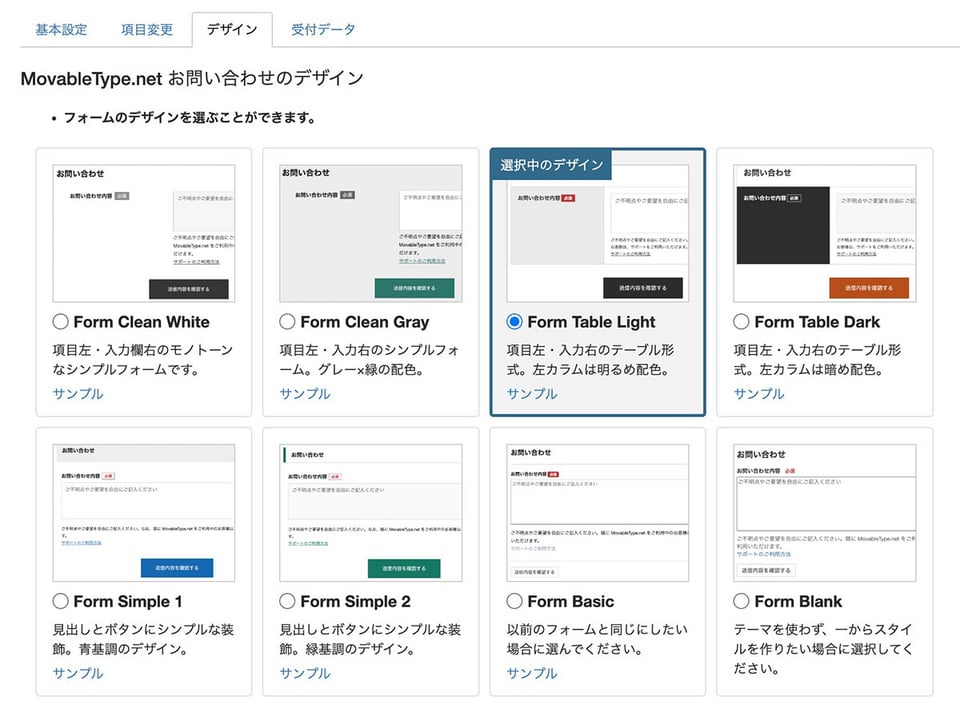Click the Form Basic label text
This screenshot has height=716, width=960.
pos(571,601)
